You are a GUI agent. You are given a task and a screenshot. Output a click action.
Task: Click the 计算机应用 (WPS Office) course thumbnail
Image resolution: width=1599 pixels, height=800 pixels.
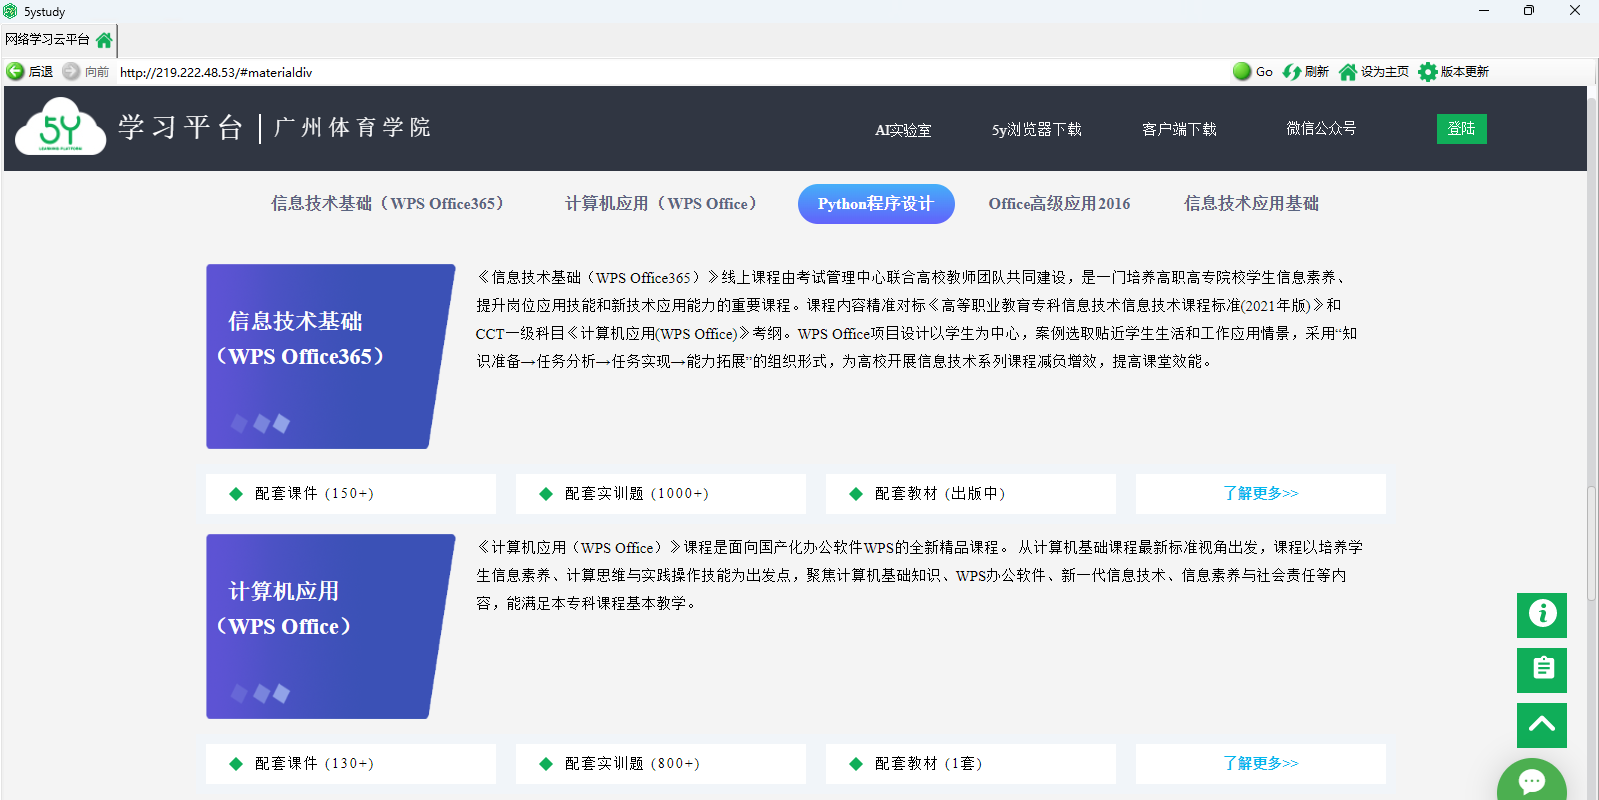coord(330,626)
